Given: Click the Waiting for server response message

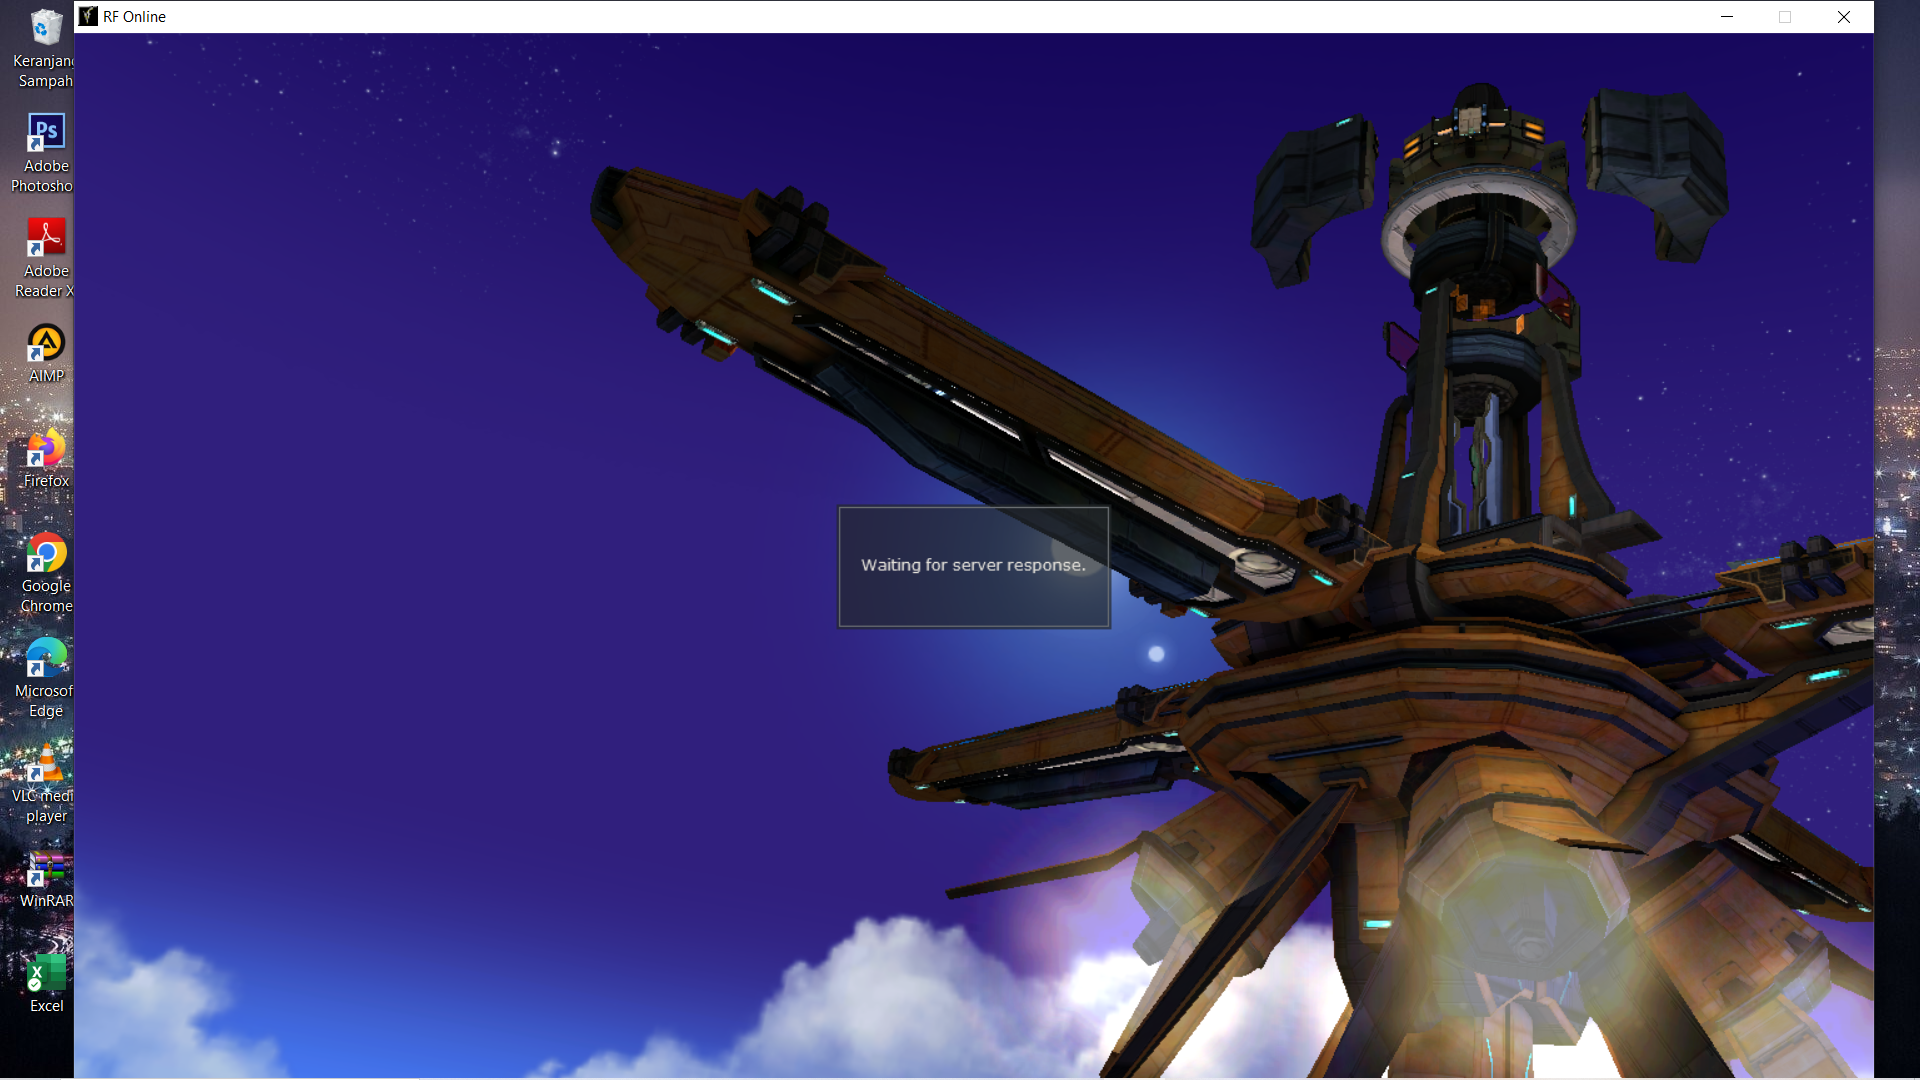Looking at the screenshot, I should pyautogui.click(x=973, y=565).
